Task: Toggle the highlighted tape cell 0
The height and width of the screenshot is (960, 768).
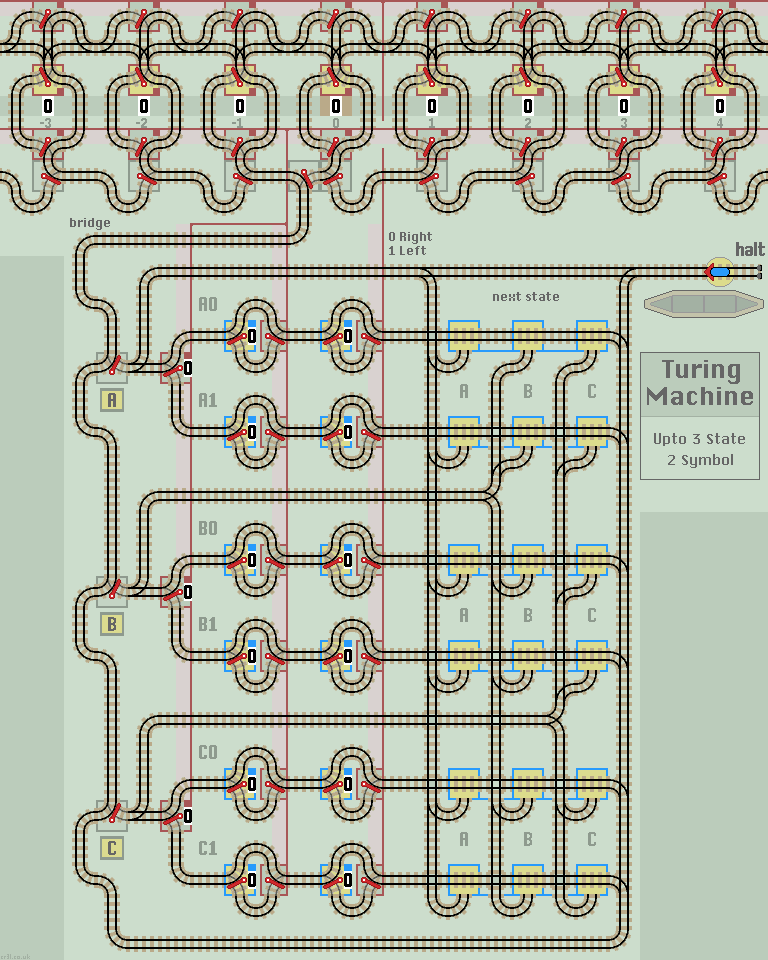Action: coord(336,107)
